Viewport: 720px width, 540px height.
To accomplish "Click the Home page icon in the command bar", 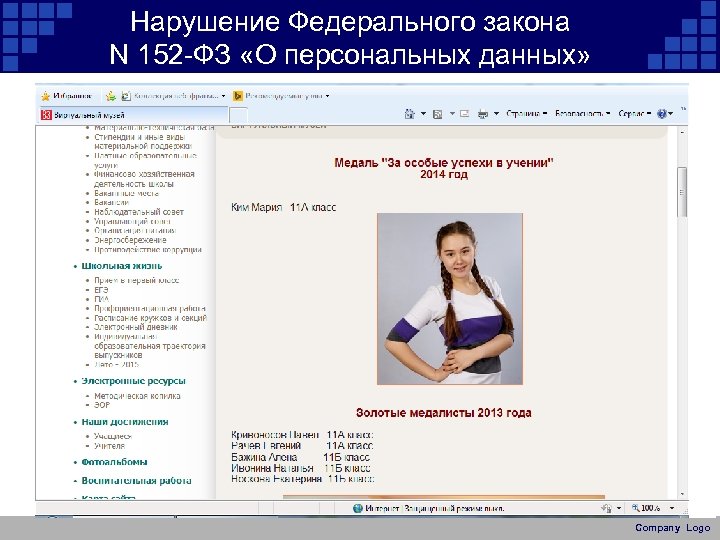I will (410, 113).
